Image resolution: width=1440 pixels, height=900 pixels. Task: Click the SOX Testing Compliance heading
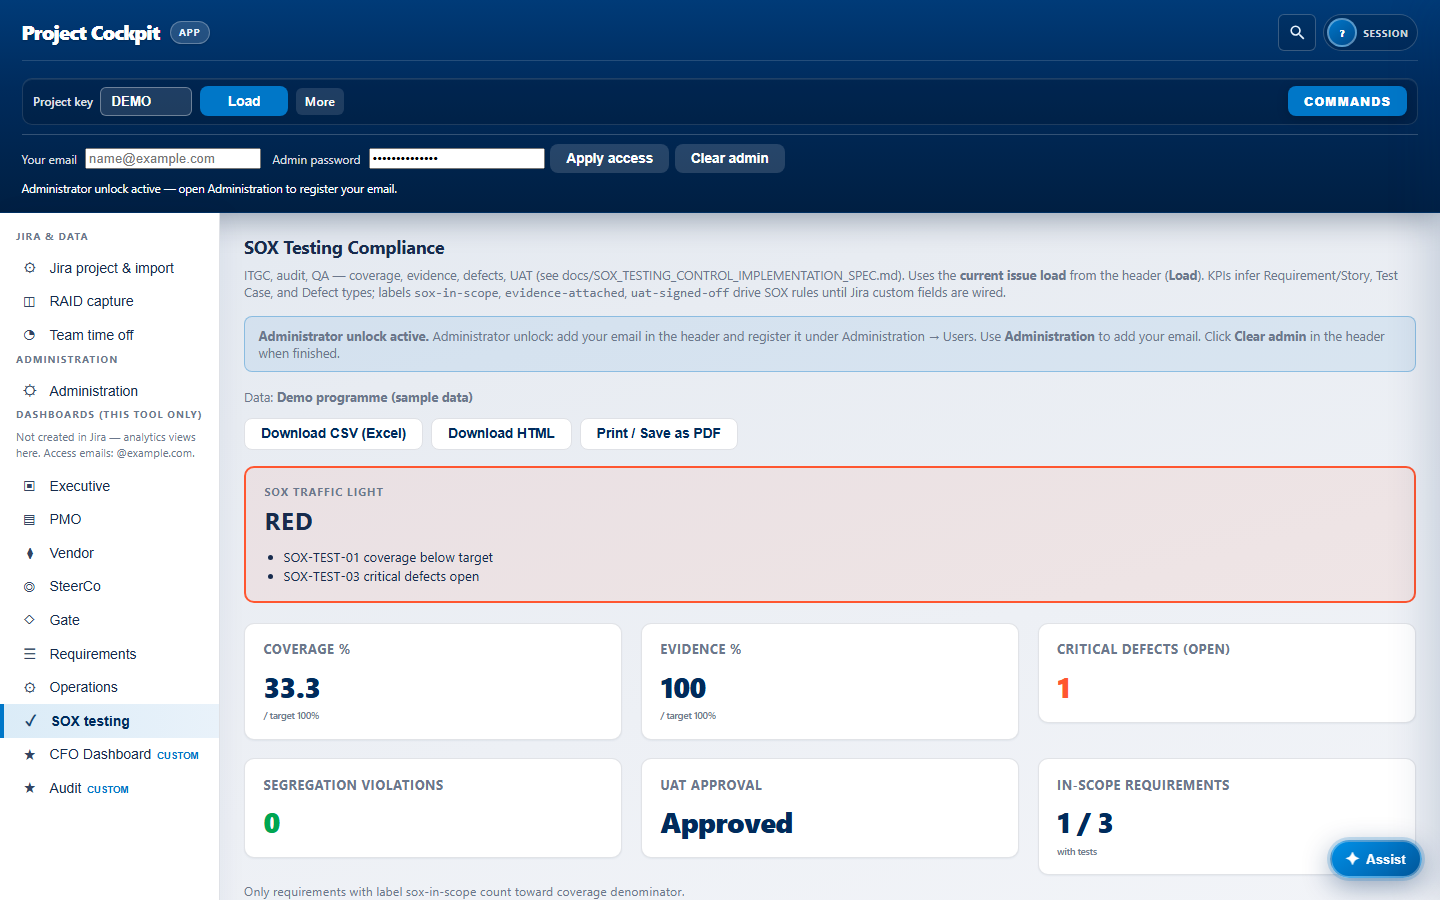point(344,248)
